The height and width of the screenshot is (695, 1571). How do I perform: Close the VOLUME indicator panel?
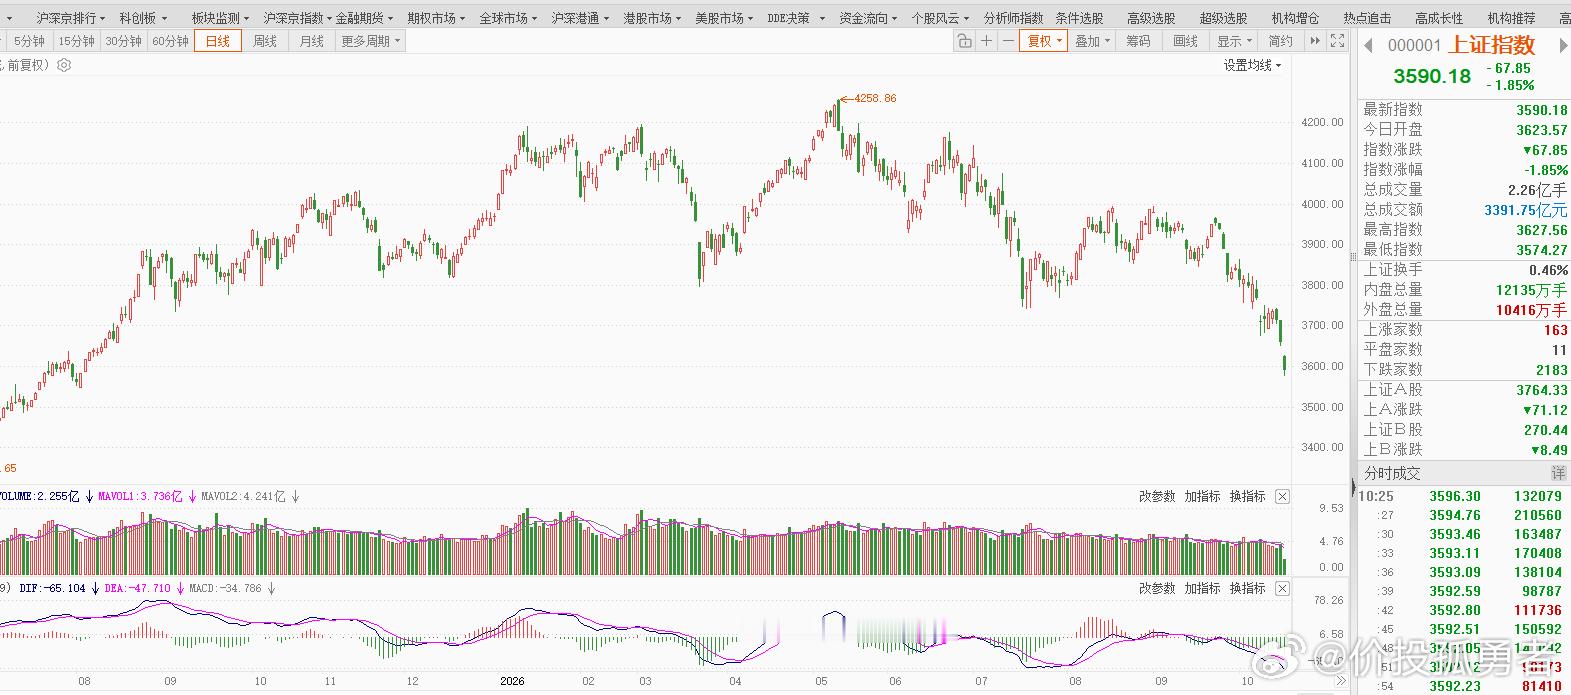pyautogui.click(x=1282, y=496)
